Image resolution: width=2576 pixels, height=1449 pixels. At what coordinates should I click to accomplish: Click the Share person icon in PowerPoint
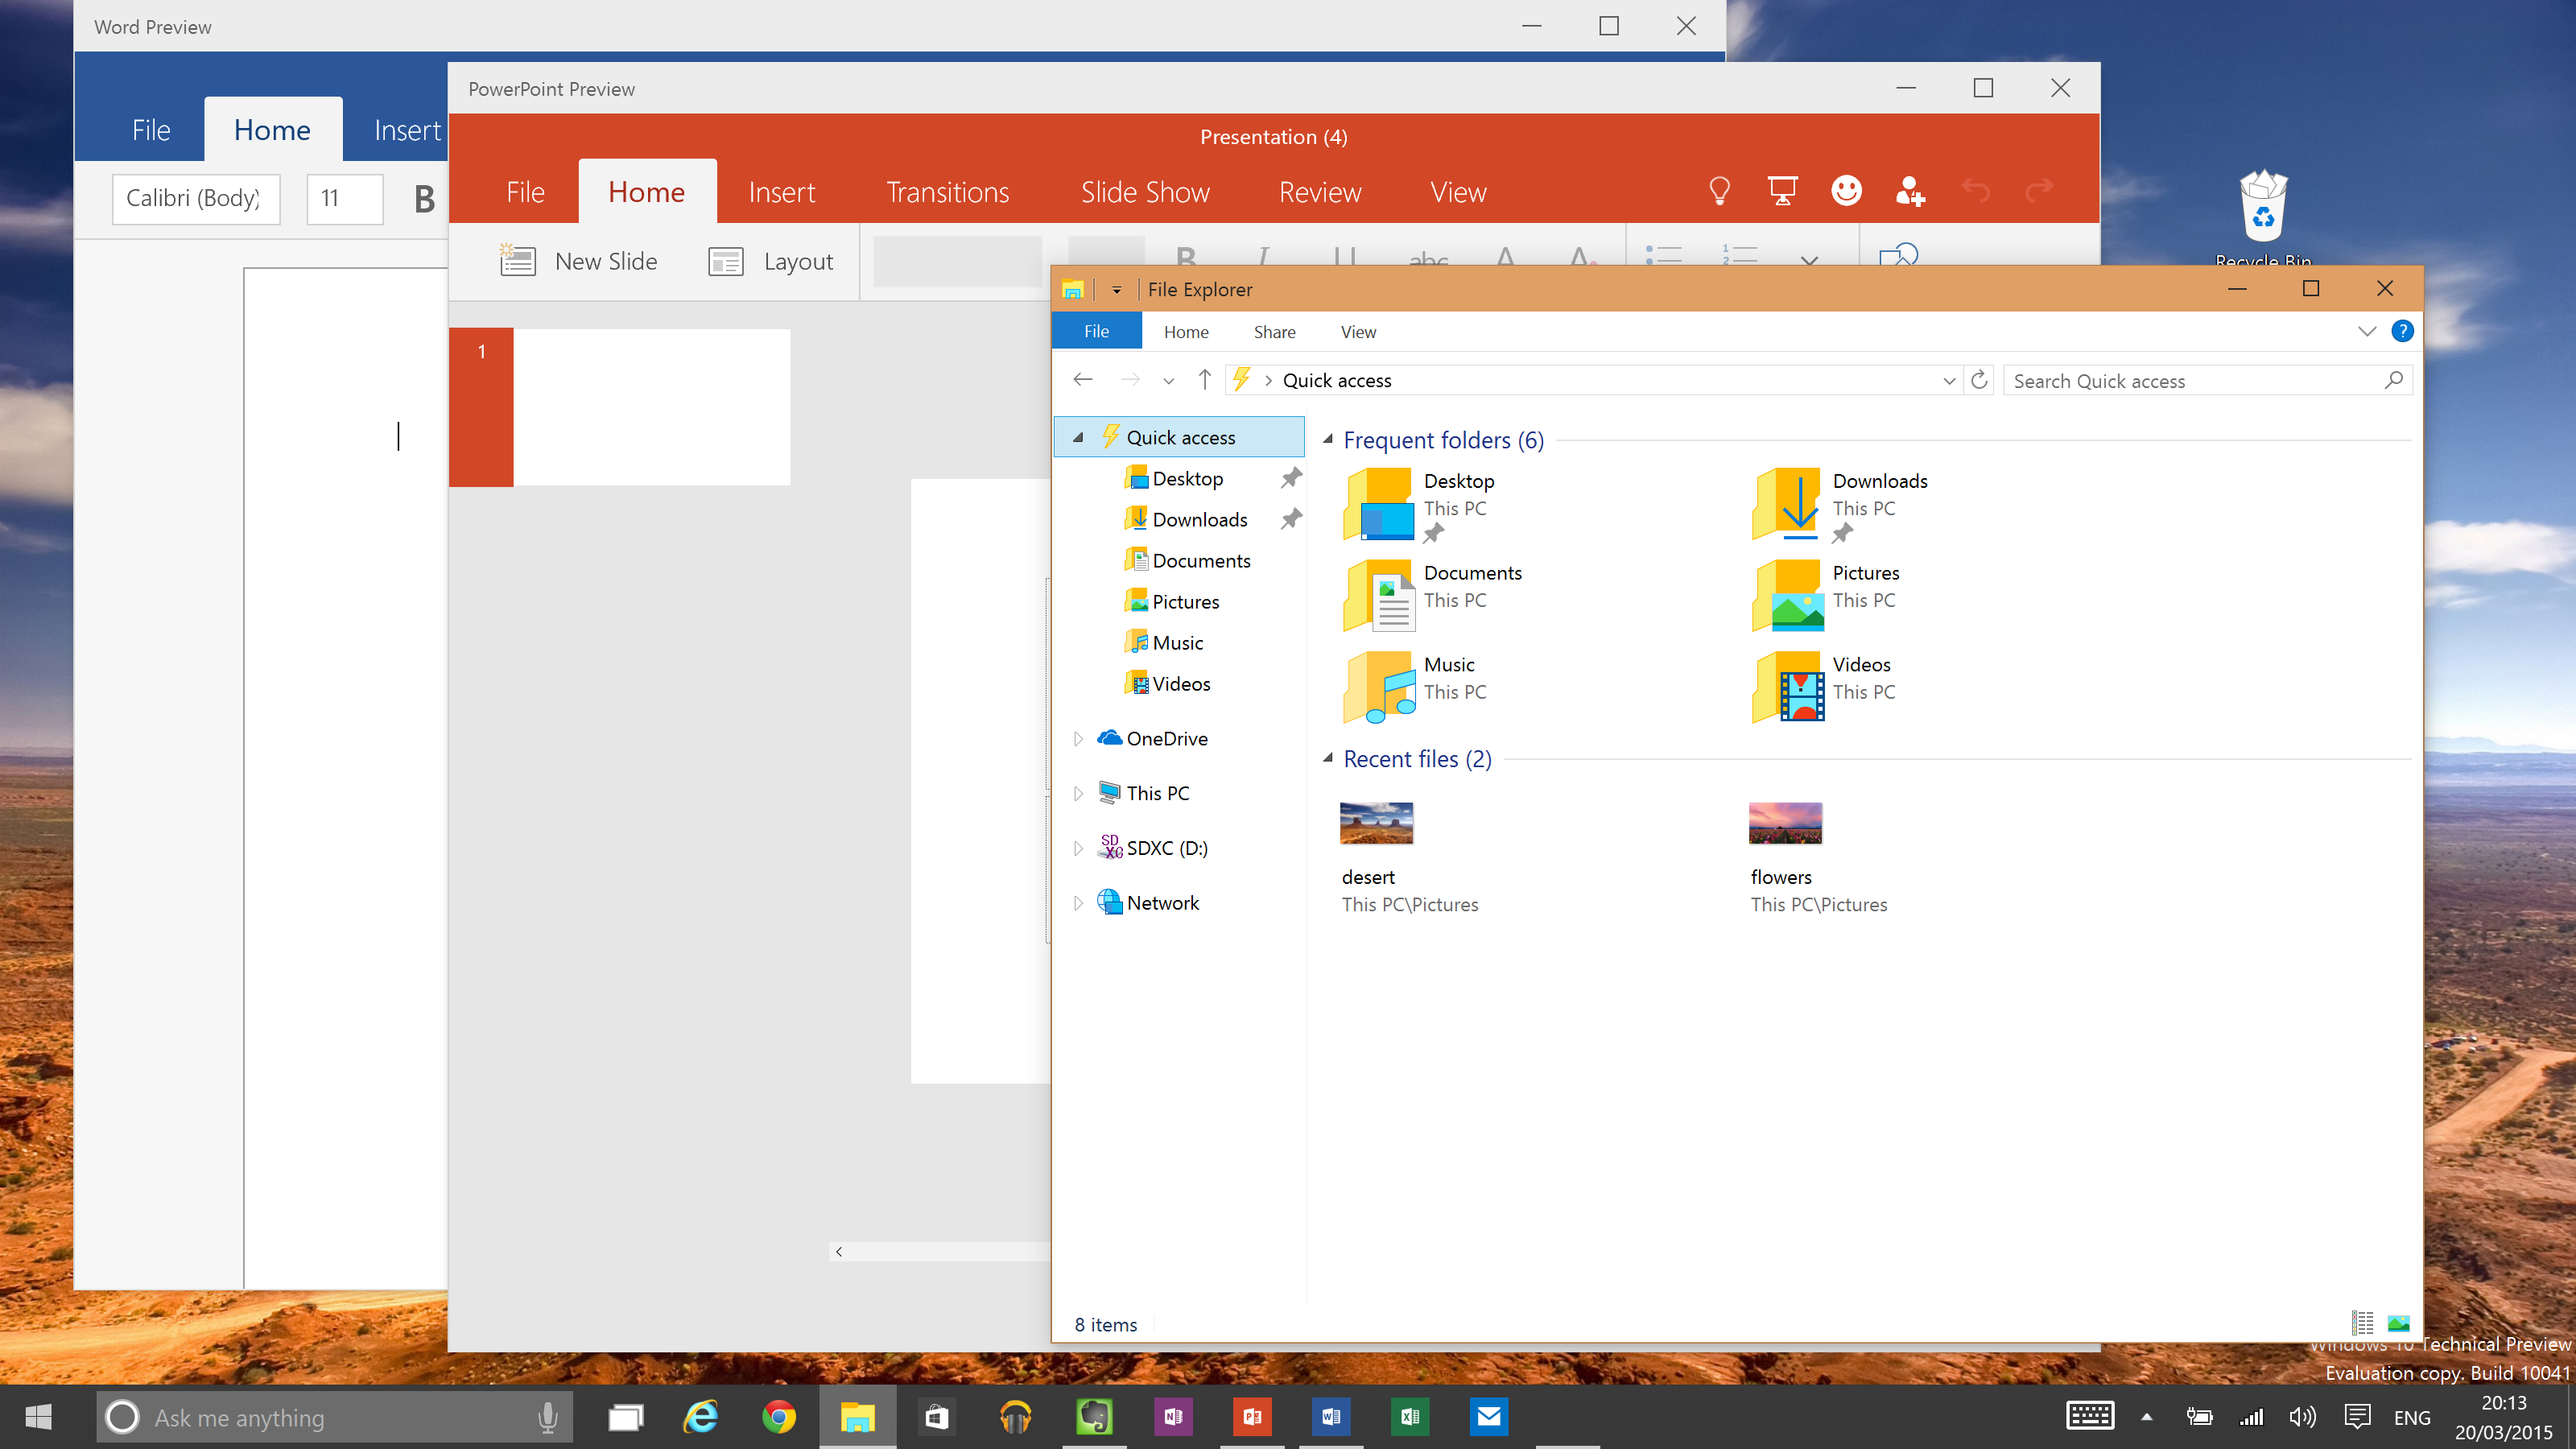(1910, 191)
